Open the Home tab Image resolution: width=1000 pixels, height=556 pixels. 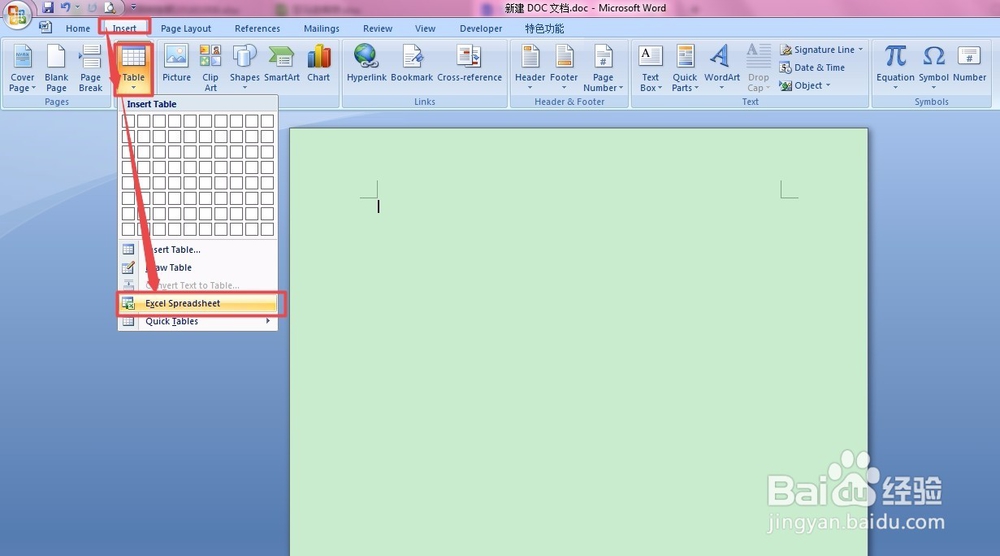pyautogui.click(x=78, y=29)
